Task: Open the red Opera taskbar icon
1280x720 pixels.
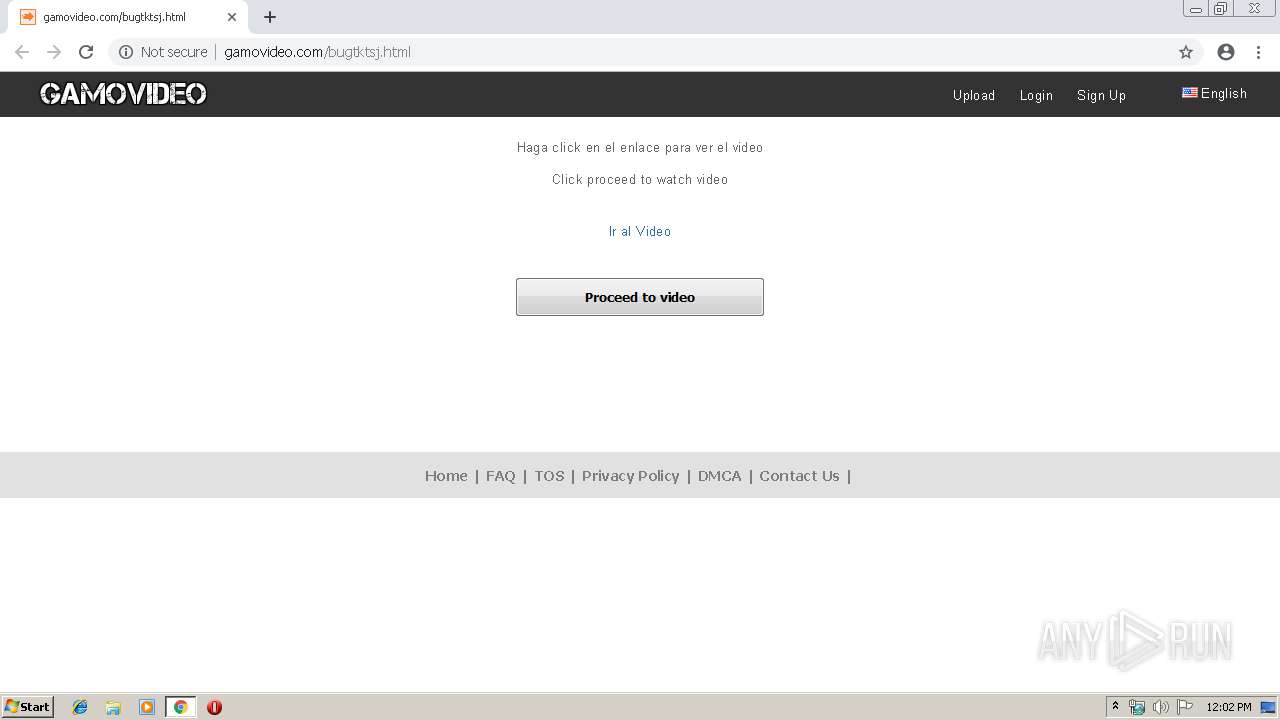Action: (214, 707)
